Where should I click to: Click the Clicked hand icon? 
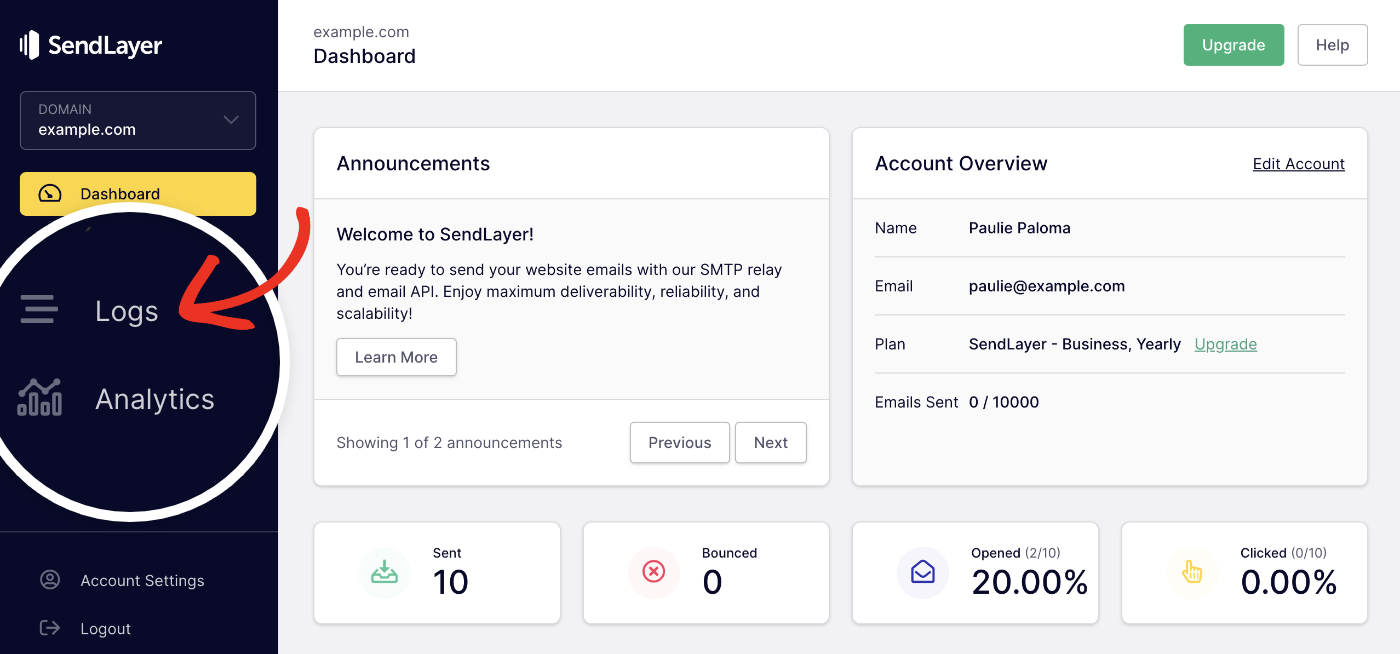point(1192,572)
